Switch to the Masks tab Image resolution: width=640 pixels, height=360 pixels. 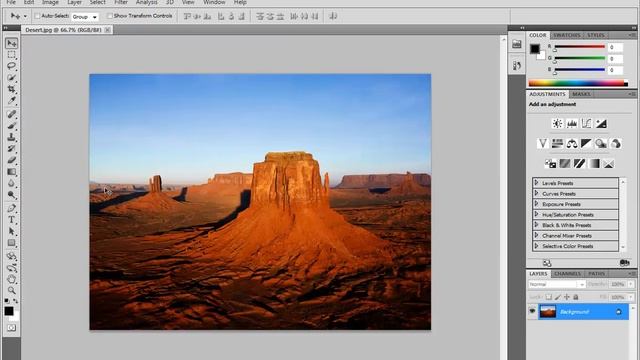tap(581, 94)
